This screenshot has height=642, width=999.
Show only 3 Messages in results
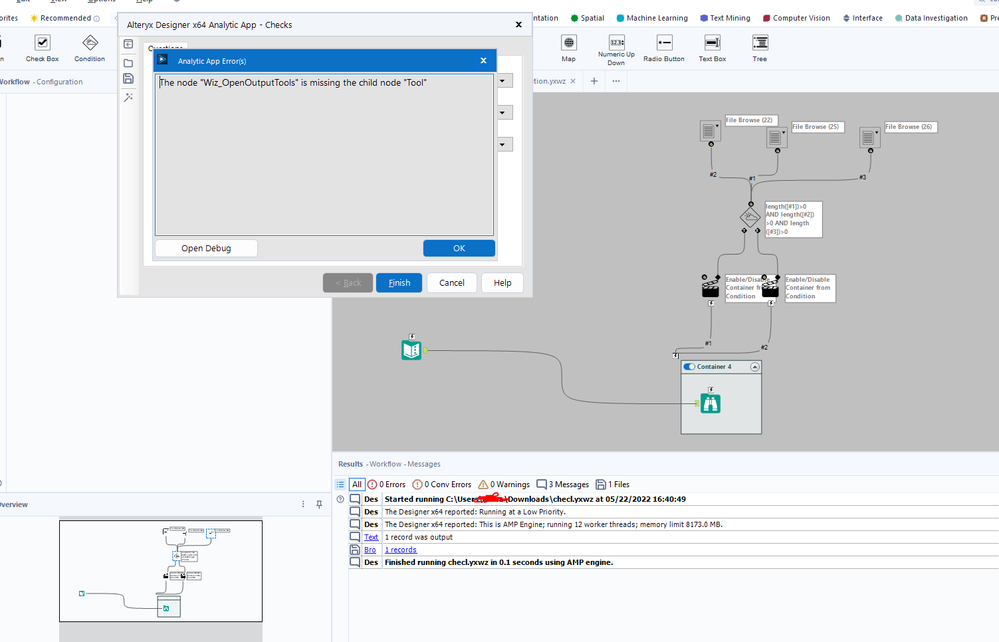click(x=563, y=484)
